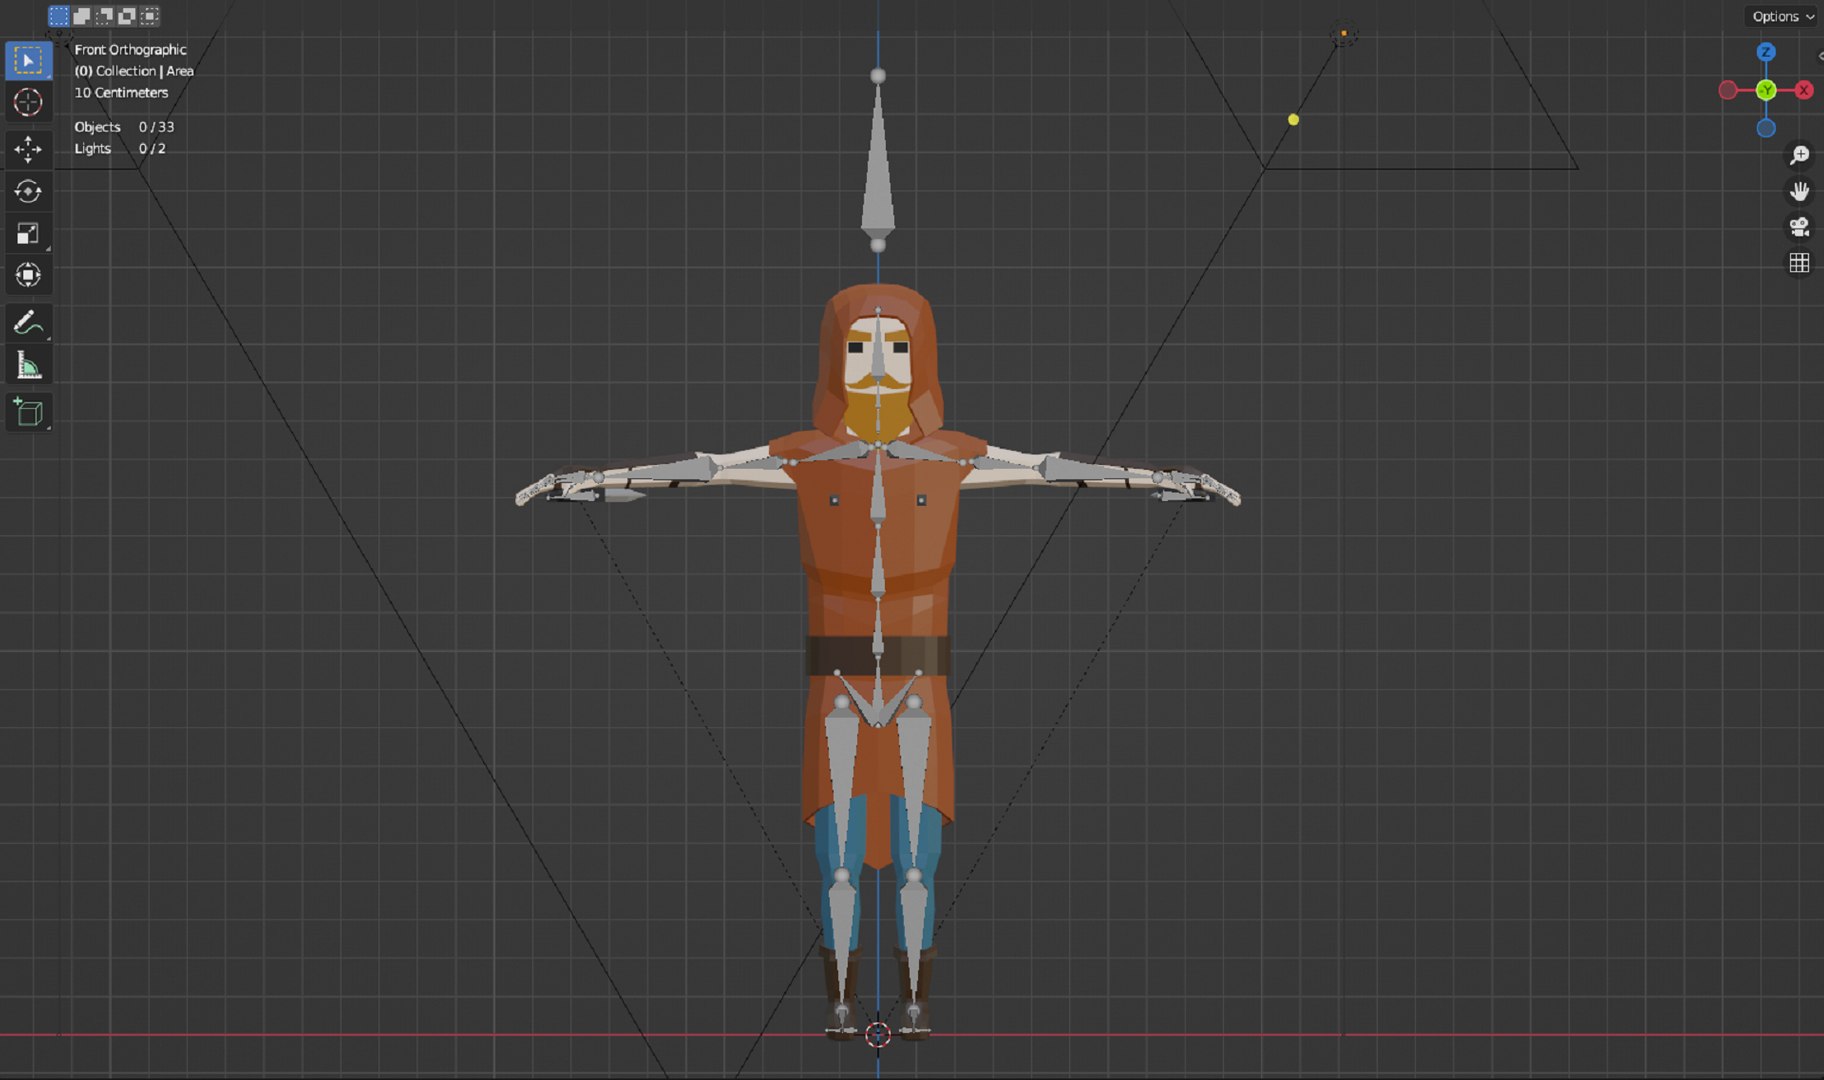Click the 'Front Orthographic' view label
The image size is (1824, 1080).
[130, 49]
